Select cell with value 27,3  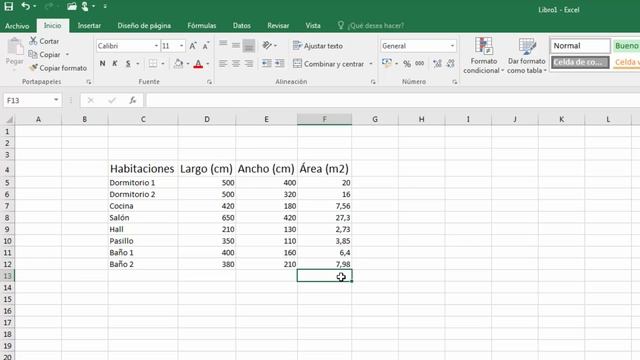pyautogui.click(x=324, y=218)
